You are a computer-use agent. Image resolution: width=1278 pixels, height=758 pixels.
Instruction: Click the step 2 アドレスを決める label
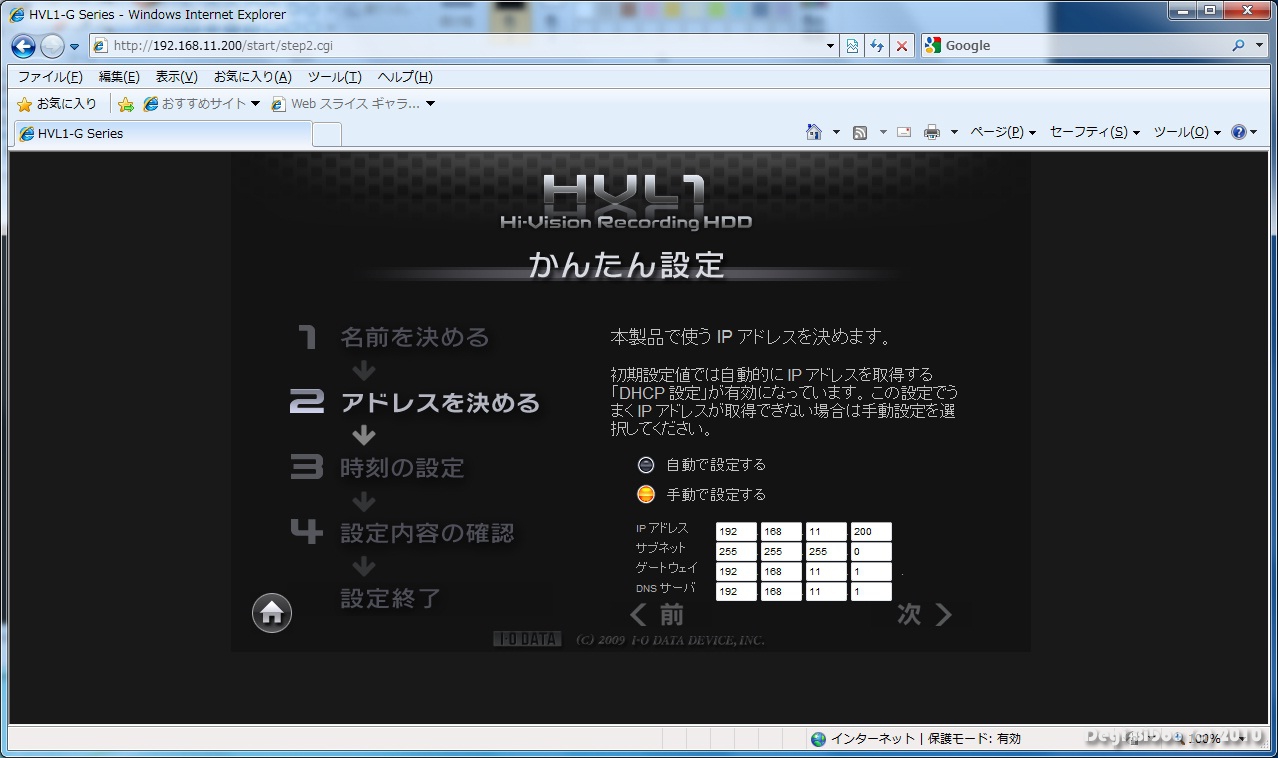click(x=440, y=403)
